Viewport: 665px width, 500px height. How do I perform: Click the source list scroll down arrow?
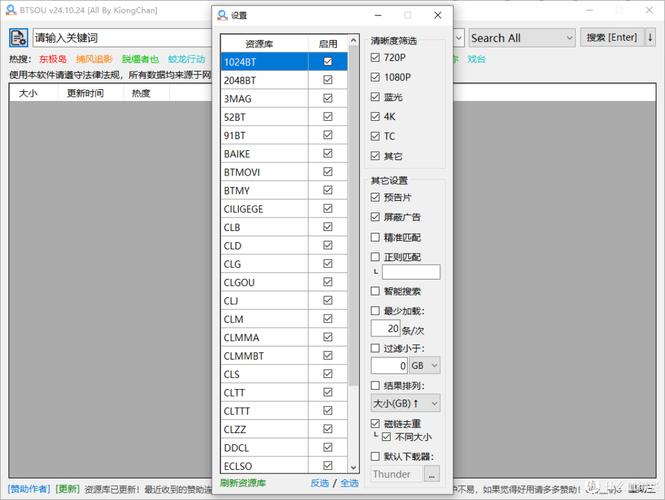point(354,468)
